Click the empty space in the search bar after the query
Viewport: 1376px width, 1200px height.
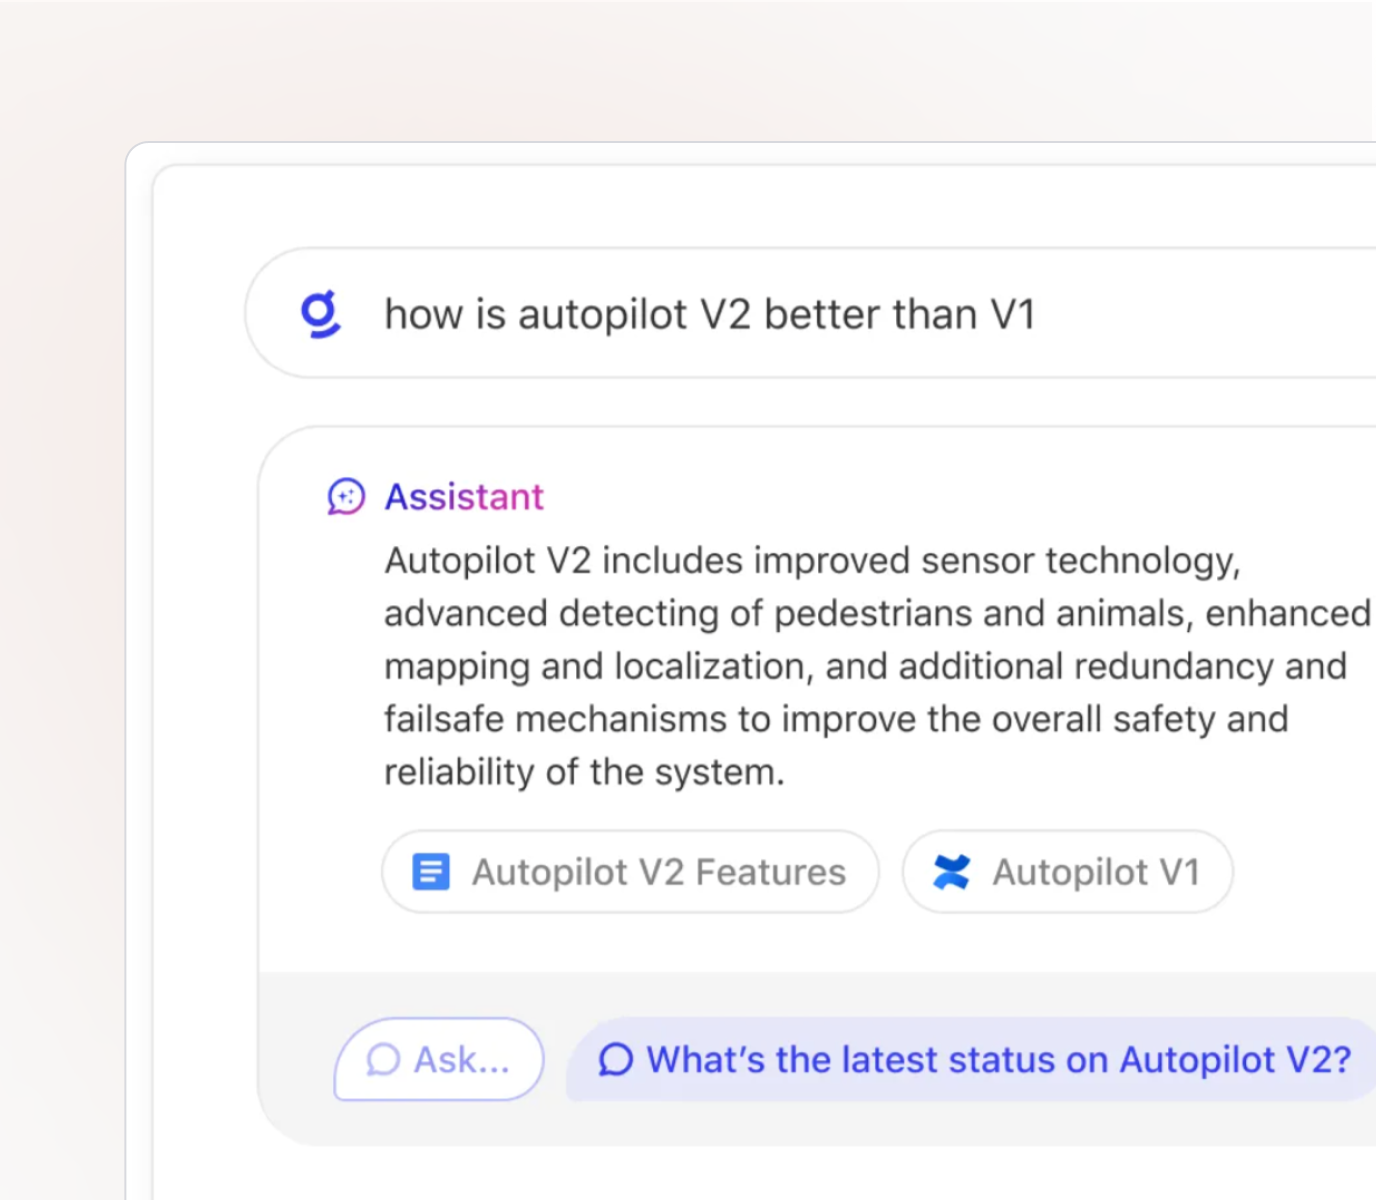1200,314
